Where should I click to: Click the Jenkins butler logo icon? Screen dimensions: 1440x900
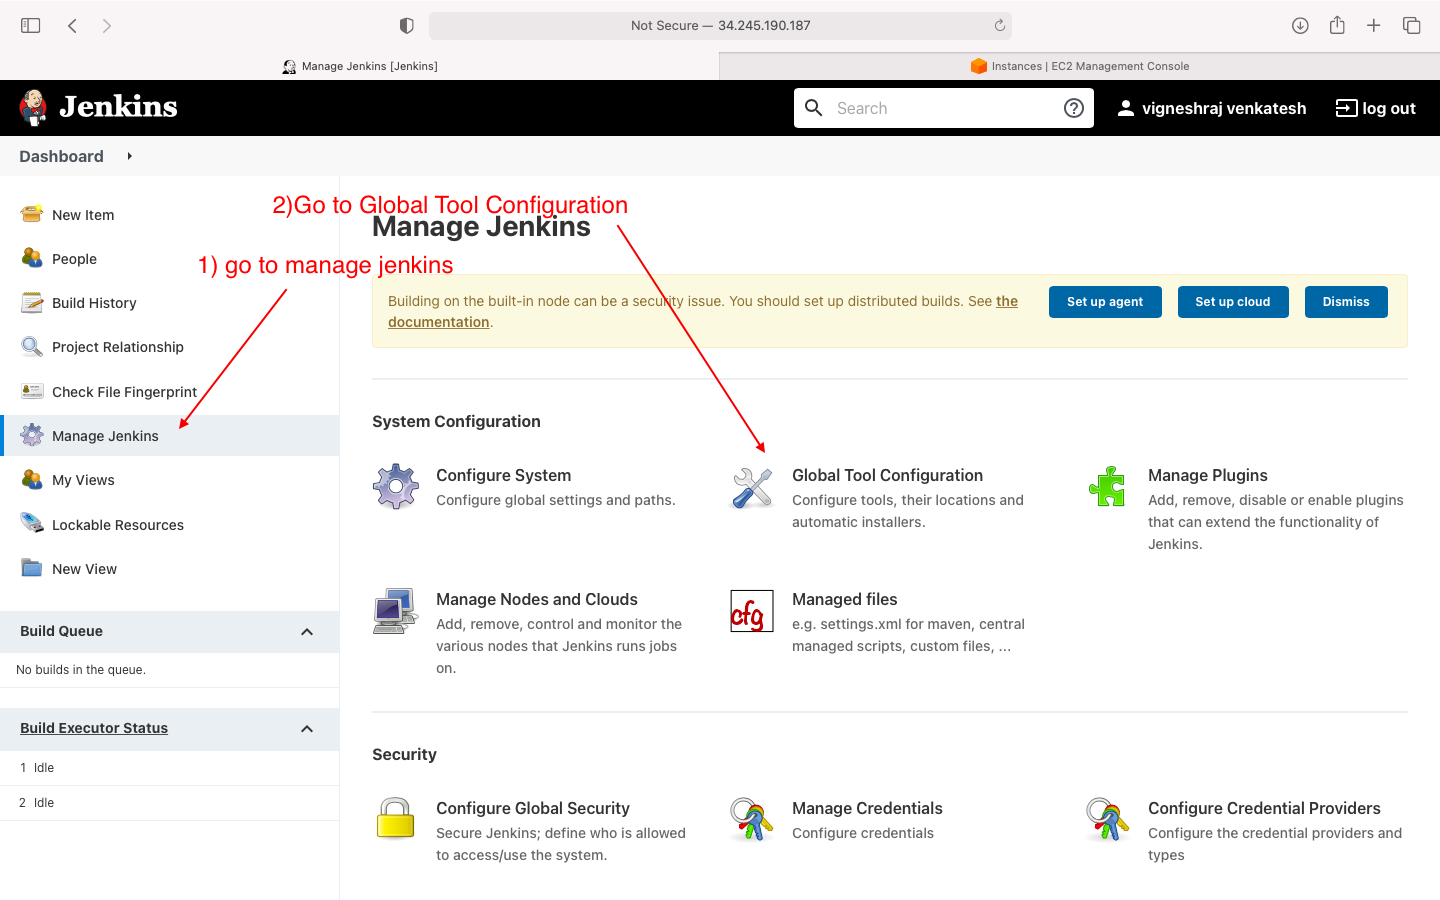33,107
